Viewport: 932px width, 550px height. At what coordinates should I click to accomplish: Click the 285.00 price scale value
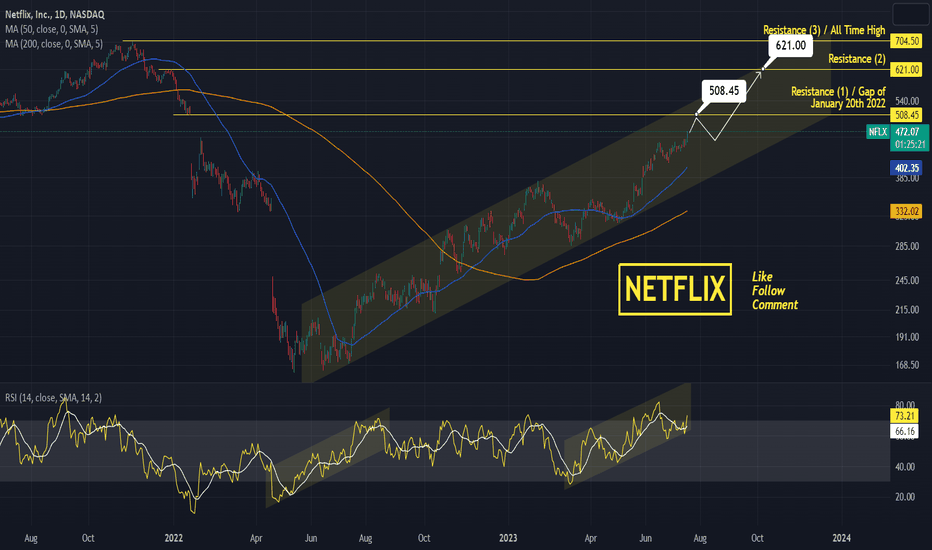(x=906, y=246)
